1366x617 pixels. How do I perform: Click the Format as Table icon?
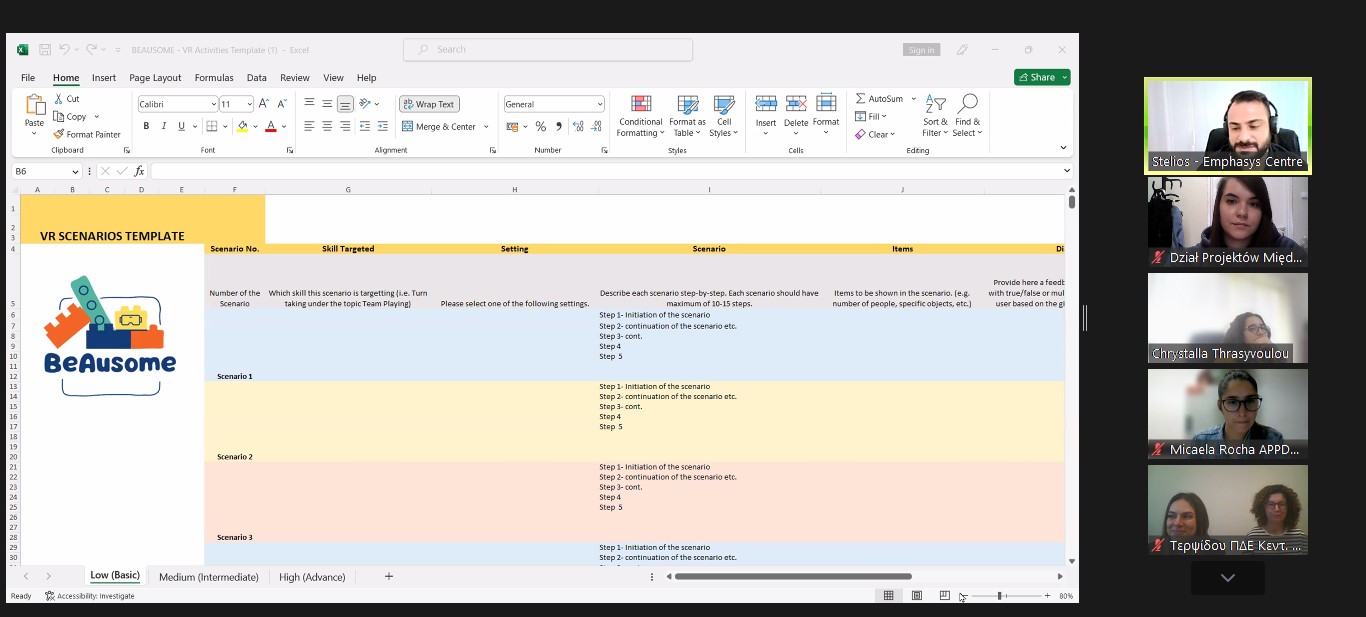point(687,104)
